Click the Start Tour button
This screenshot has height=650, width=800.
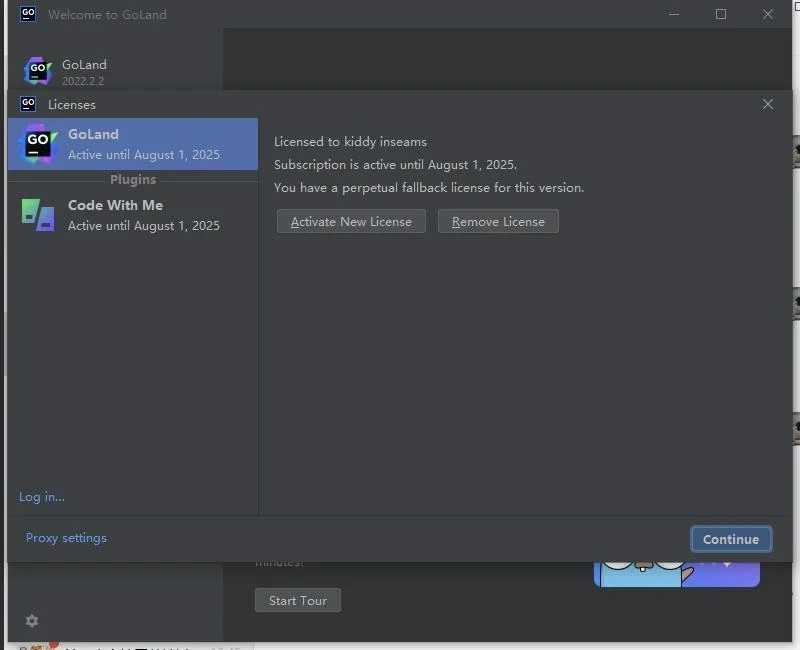[297, 600]
